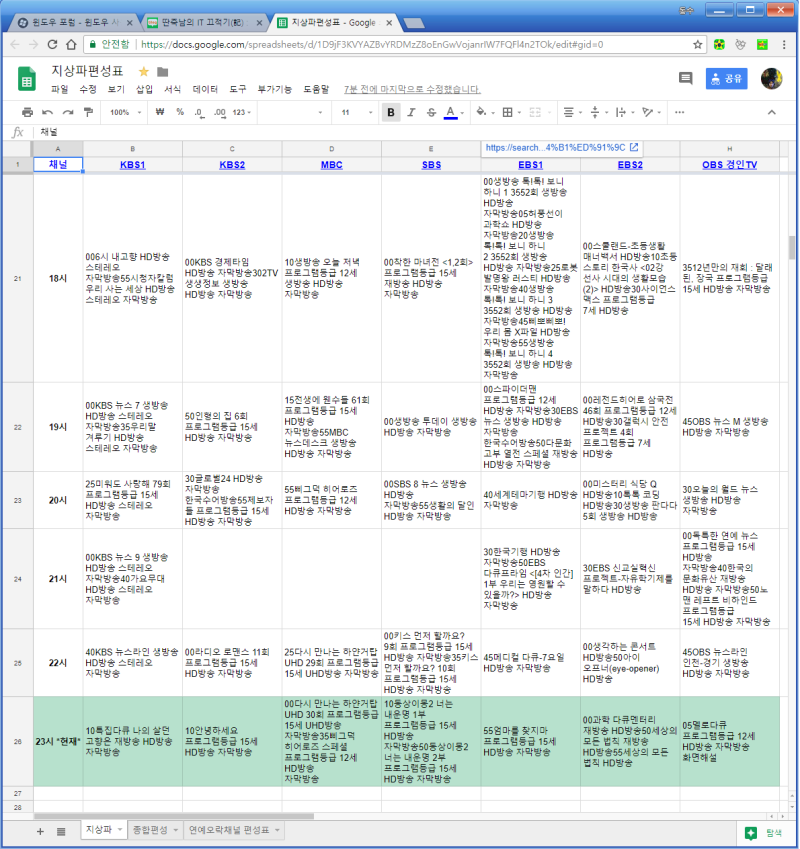
Task: Open the move-to-folder icon beside the title
Action: click(x=162, y=71)
